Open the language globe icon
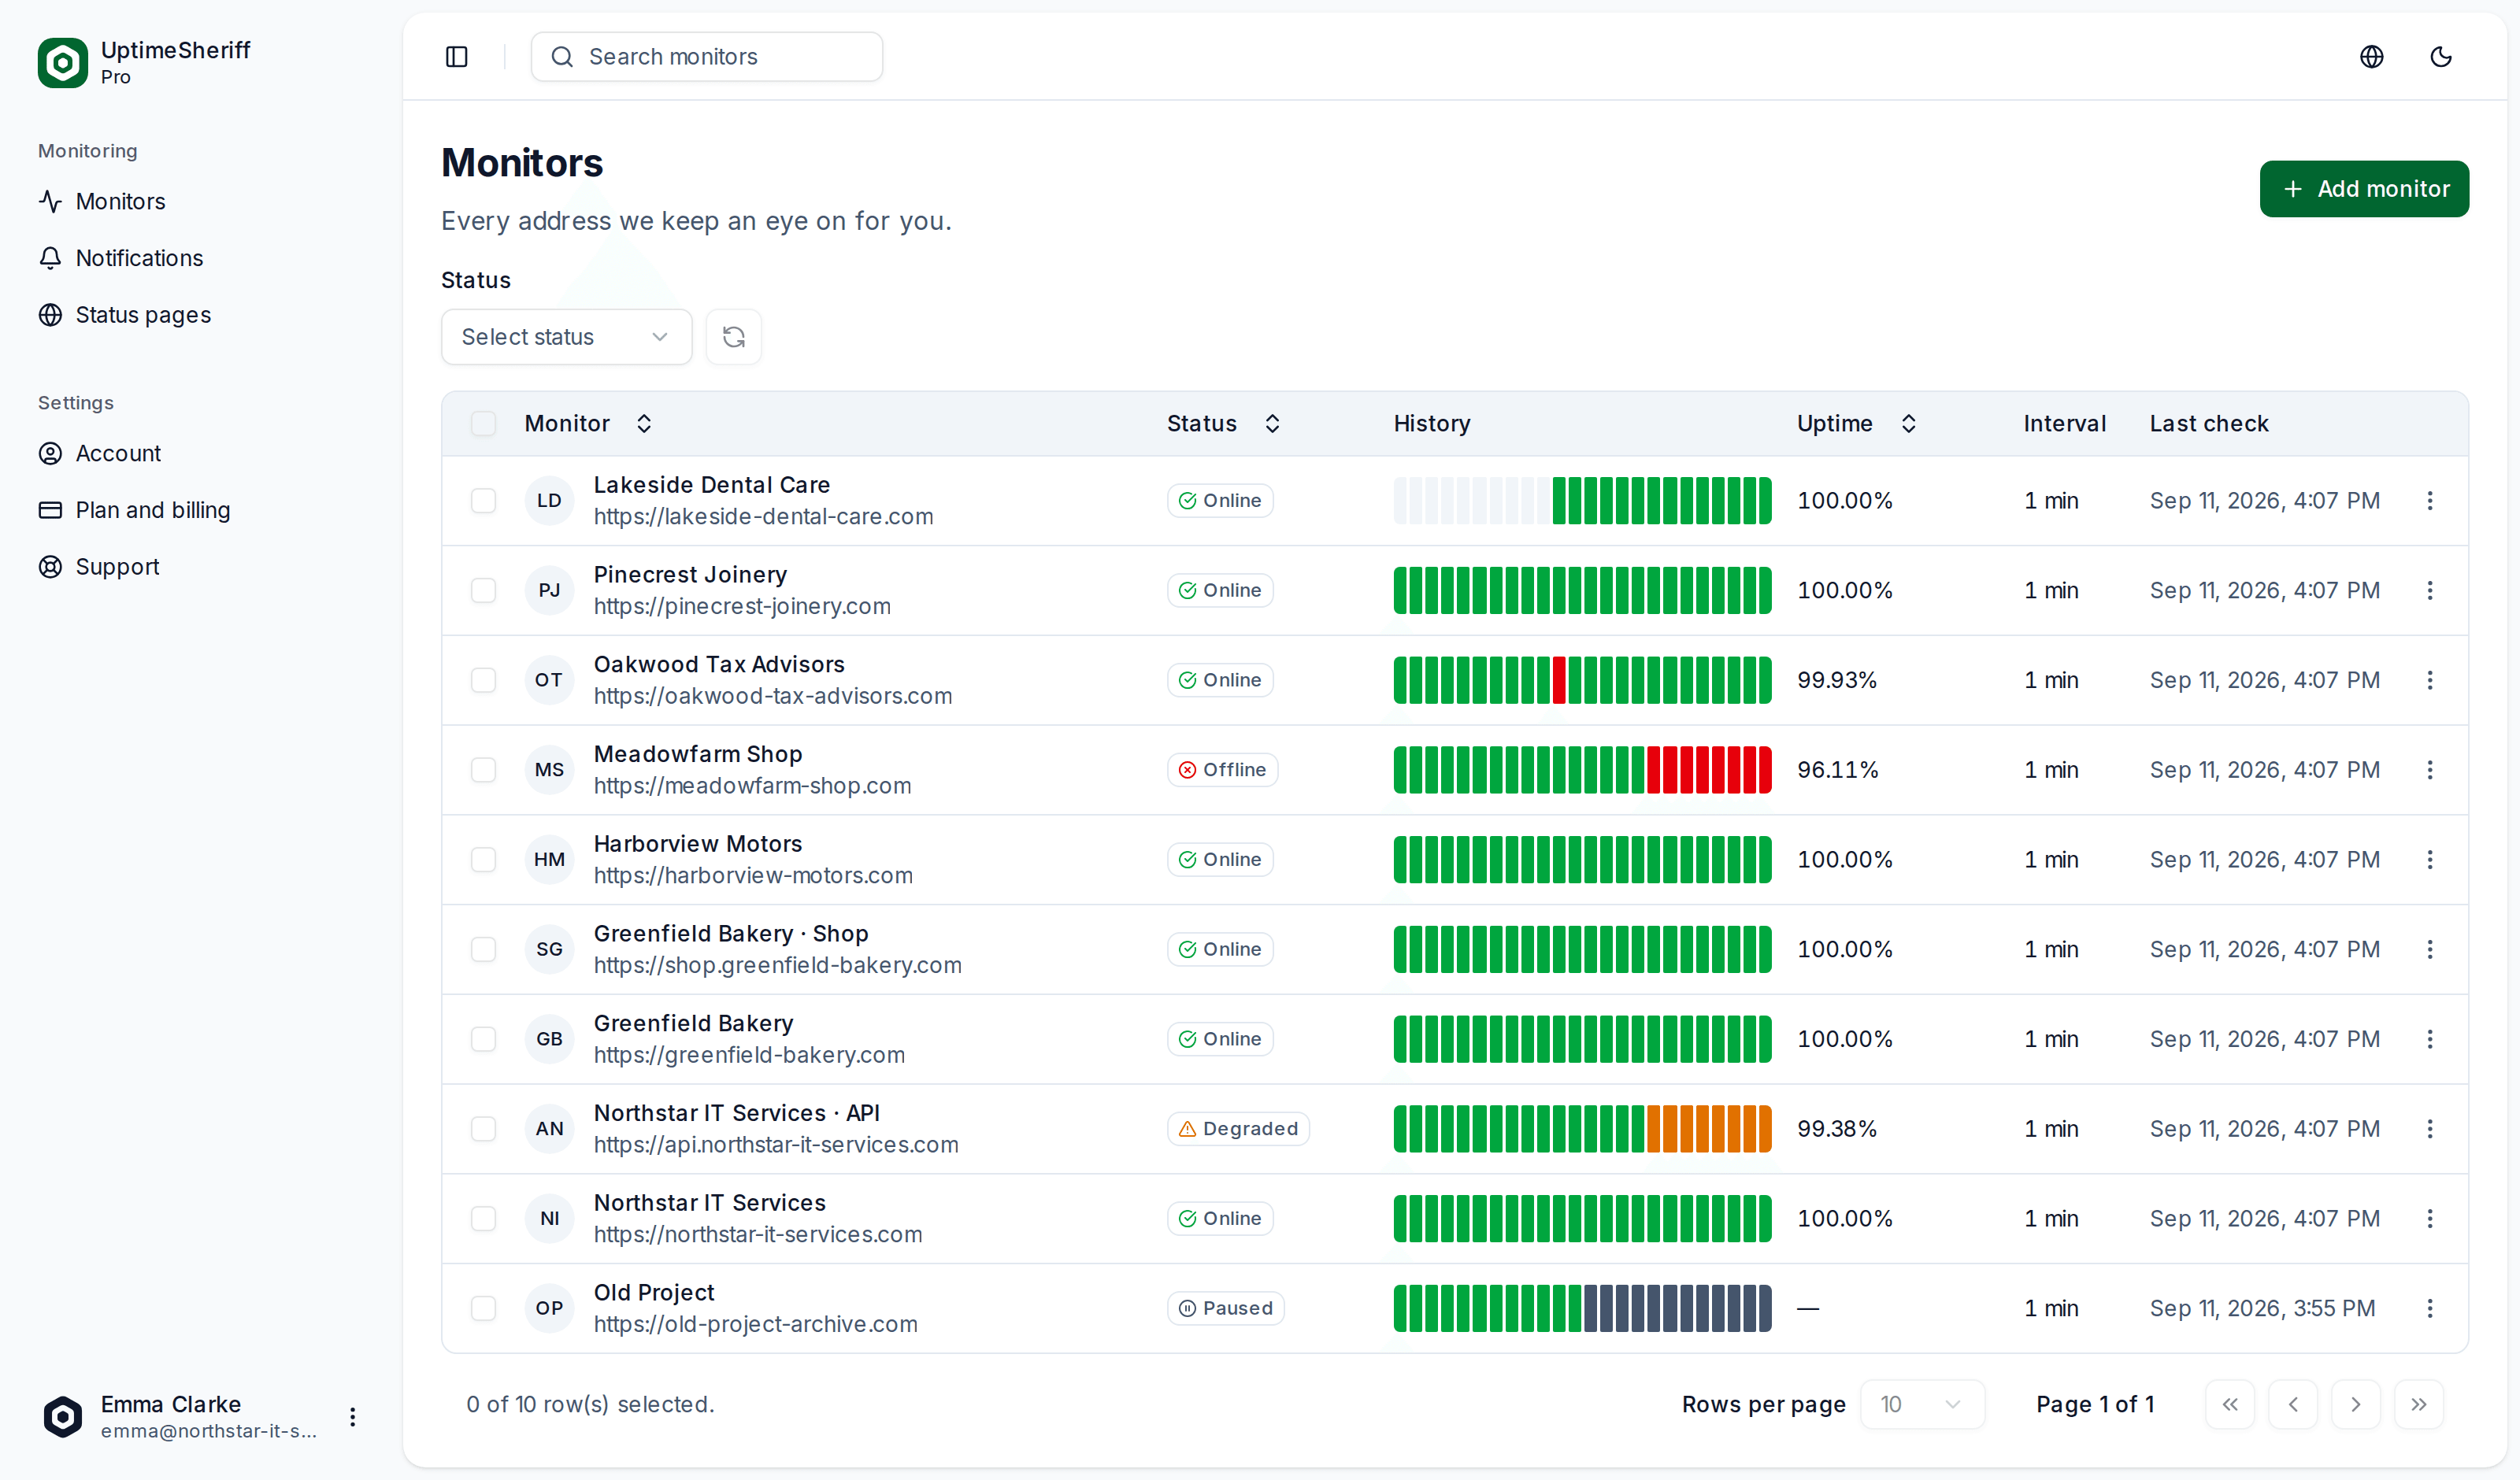This screenshot has height=1480, width=2520. point(2371,57)
